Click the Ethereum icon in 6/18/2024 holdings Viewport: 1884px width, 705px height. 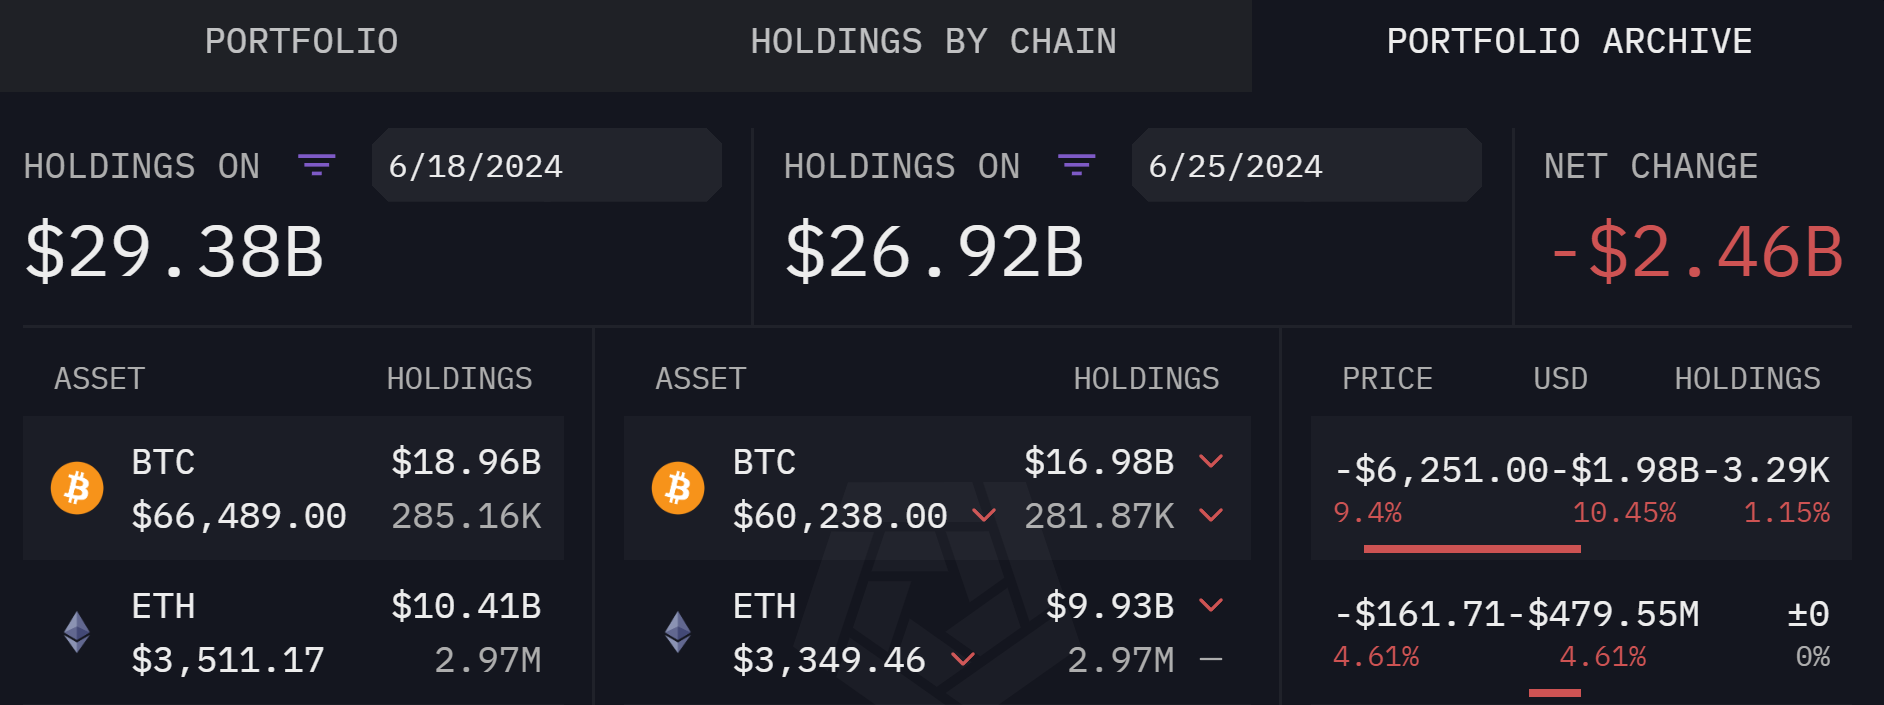(x=77, y=632)
